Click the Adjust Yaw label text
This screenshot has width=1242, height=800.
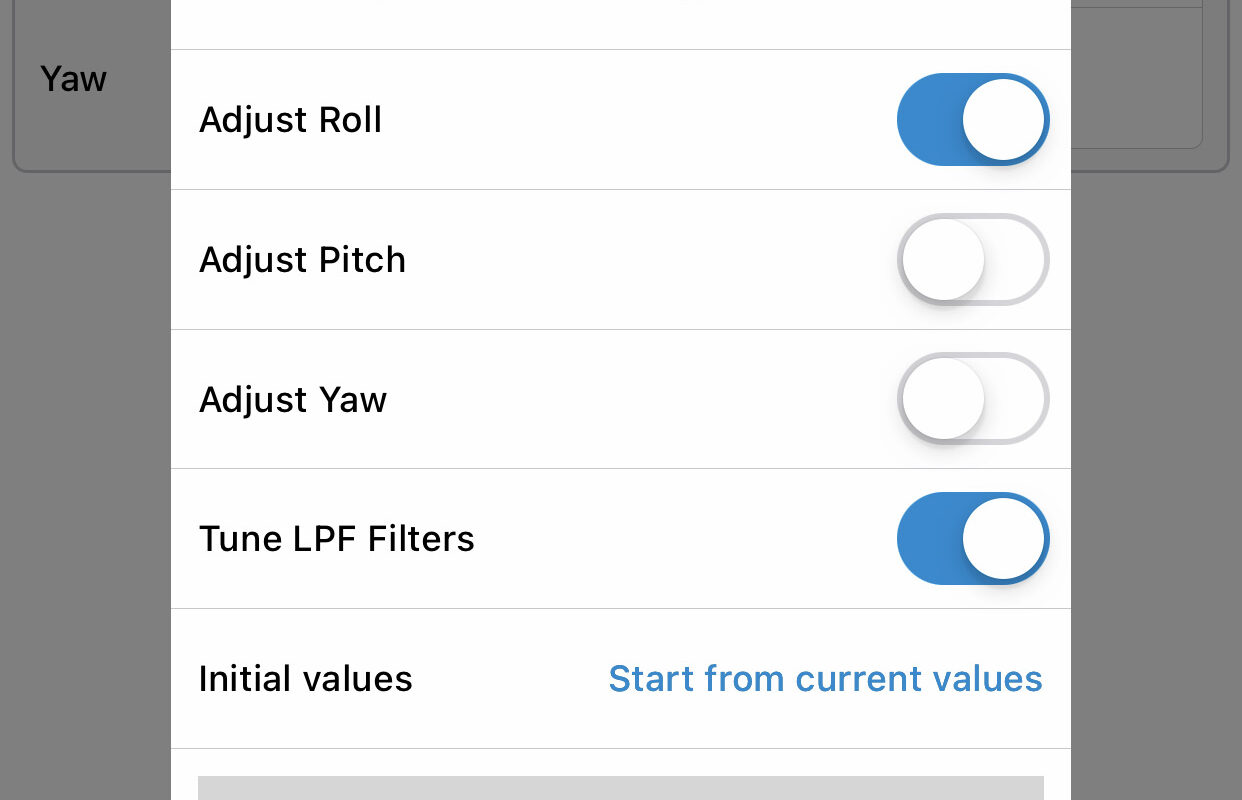292,400
